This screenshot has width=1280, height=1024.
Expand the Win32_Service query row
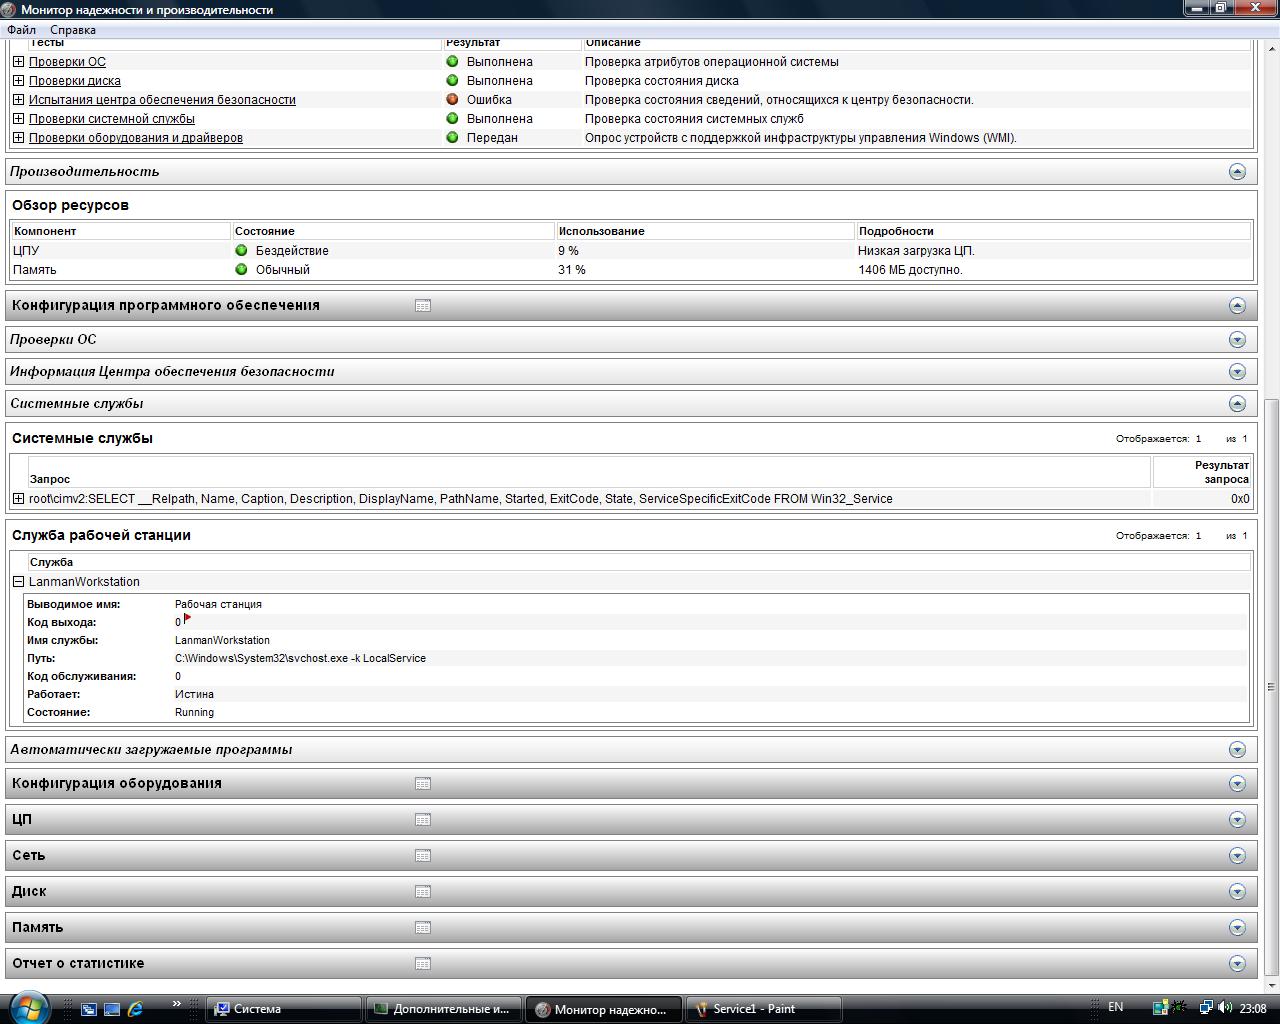click(18, 499)
